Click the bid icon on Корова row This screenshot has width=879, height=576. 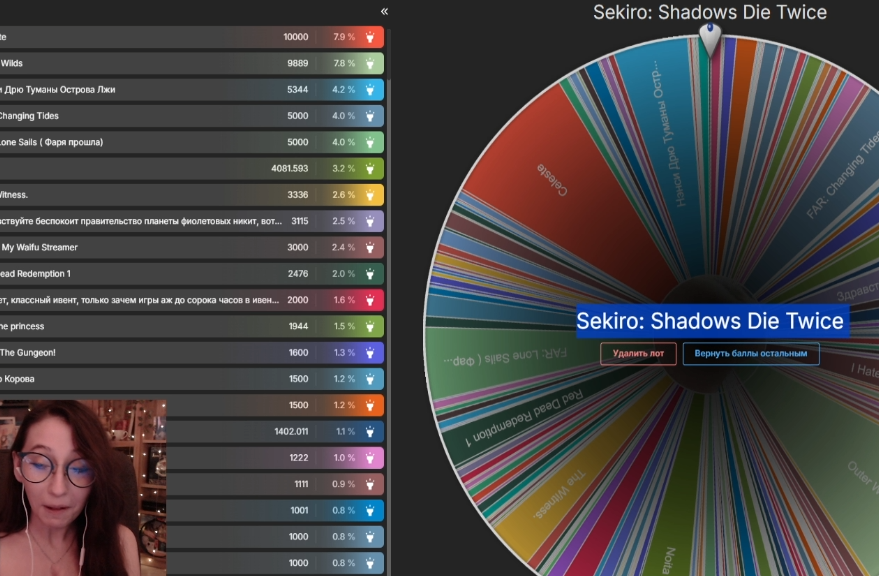(x=370, y=379)
